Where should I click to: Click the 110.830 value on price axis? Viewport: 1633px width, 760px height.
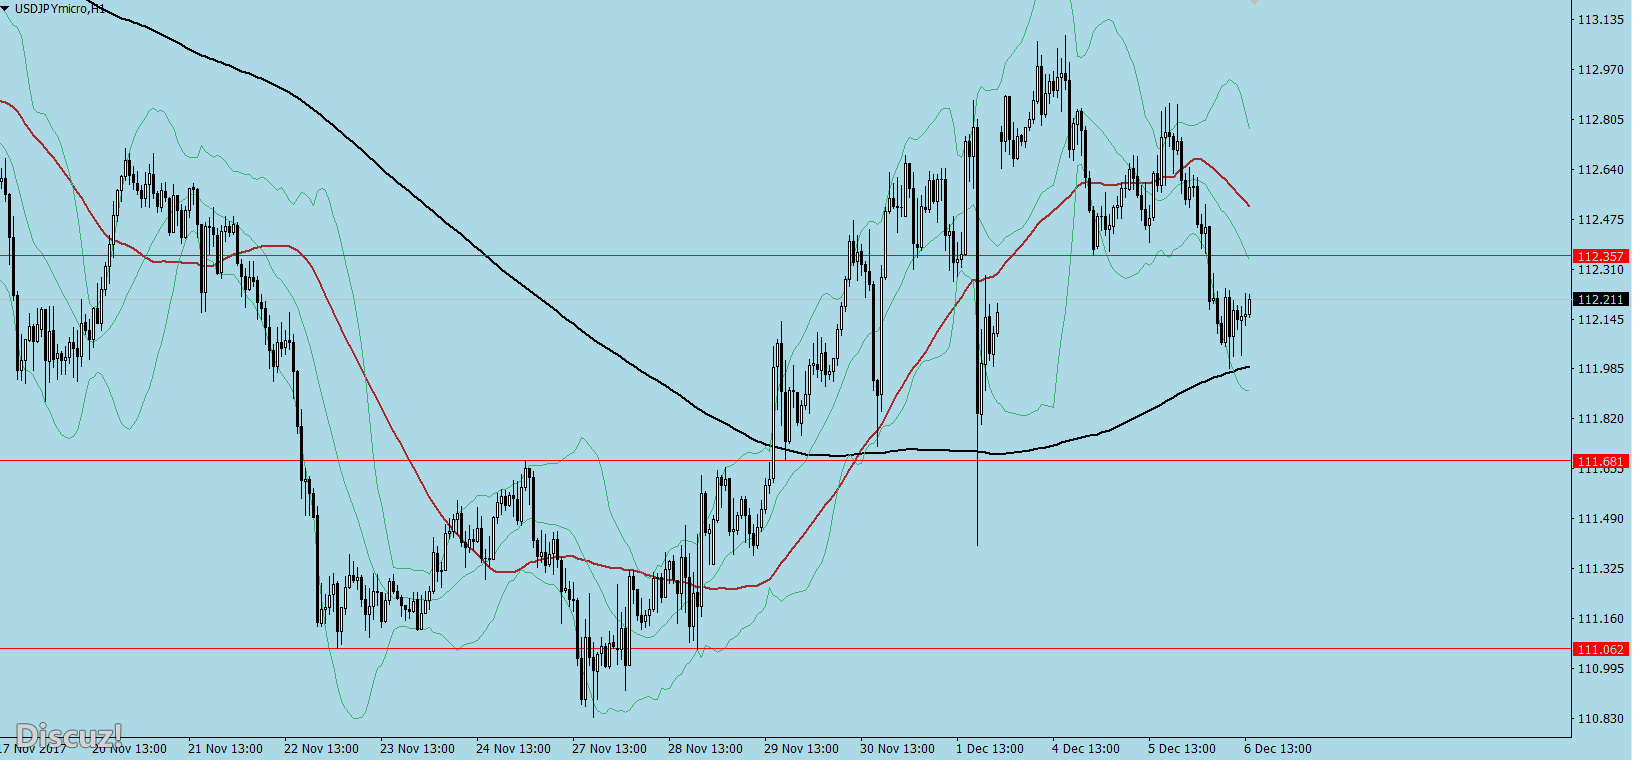1600,718
